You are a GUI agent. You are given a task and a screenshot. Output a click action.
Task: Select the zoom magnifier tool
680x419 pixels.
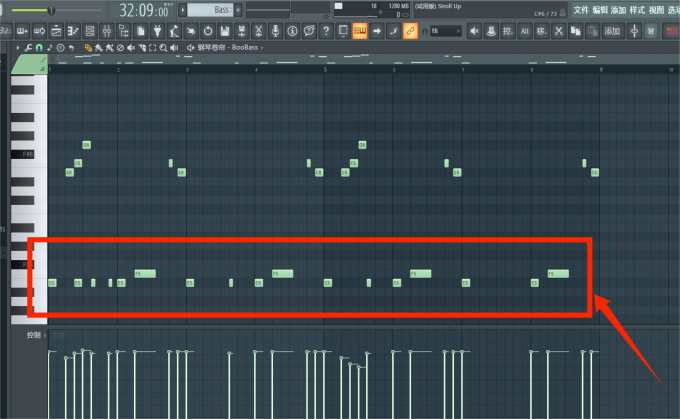click(165, 48)
